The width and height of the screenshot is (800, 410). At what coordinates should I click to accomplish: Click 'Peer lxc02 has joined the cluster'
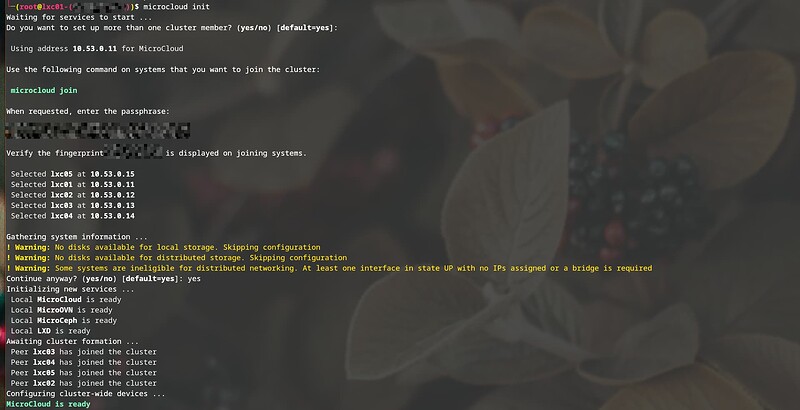[x=84, y=383]
